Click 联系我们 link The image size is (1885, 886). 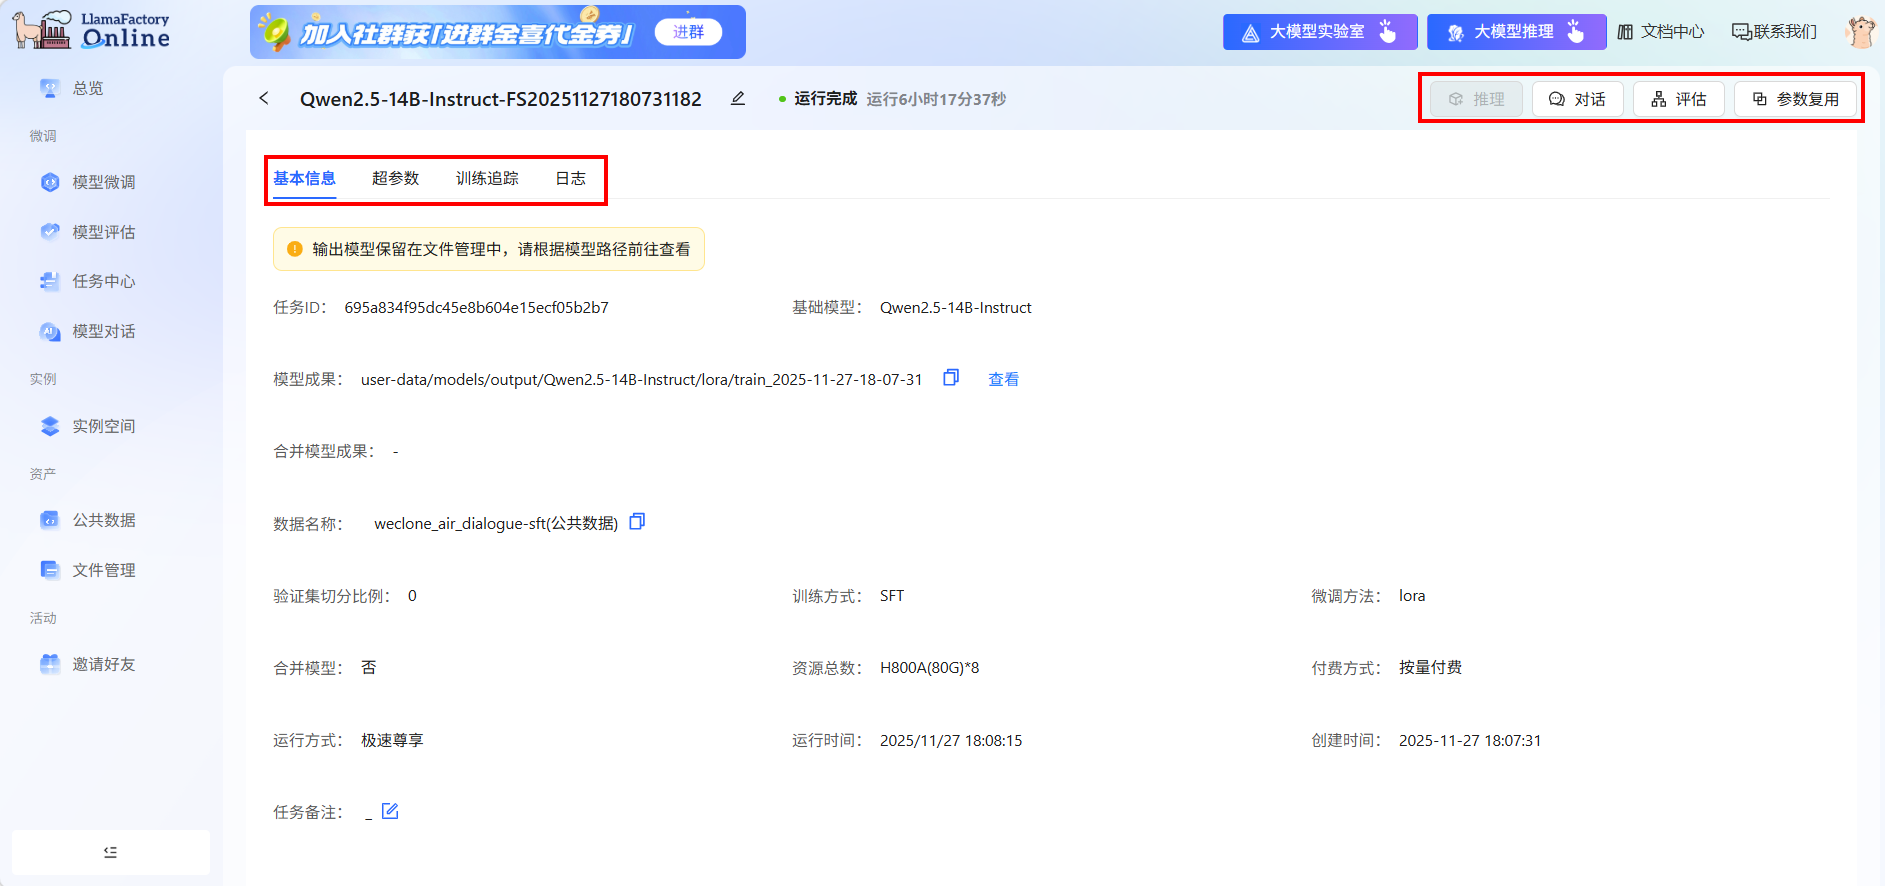[1774, 32]
